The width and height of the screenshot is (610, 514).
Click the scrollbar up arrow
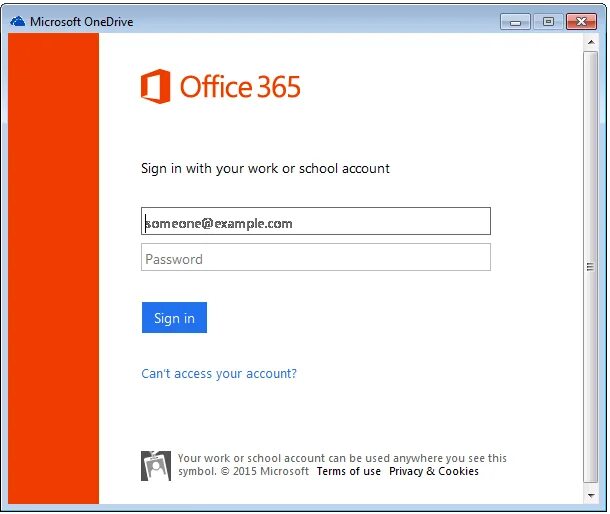[591, 42]
